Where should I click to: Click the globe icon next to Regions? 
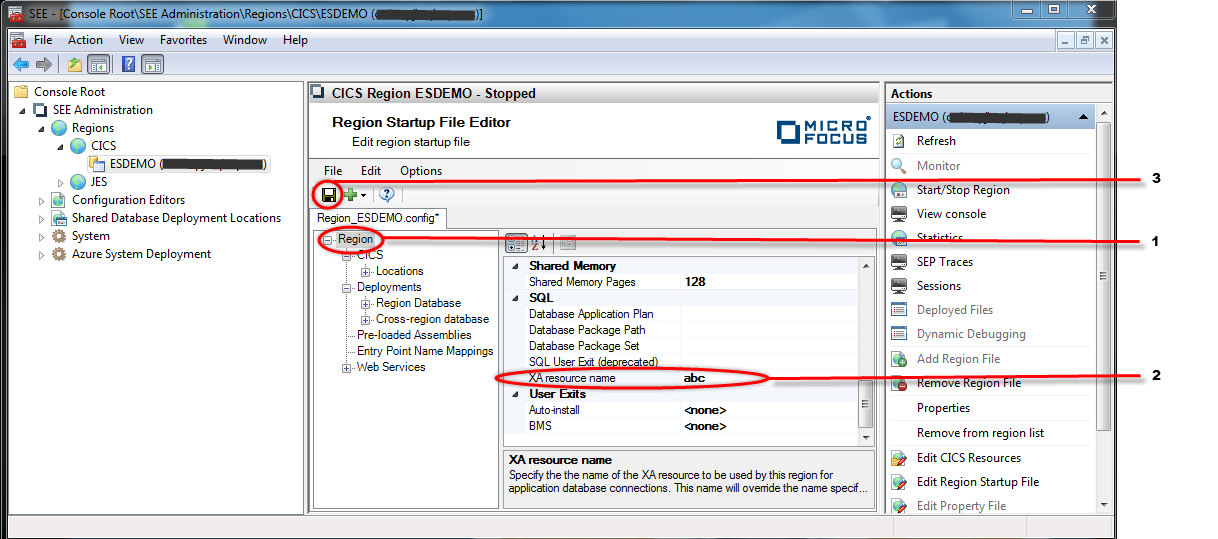click(x=59, y=128)
